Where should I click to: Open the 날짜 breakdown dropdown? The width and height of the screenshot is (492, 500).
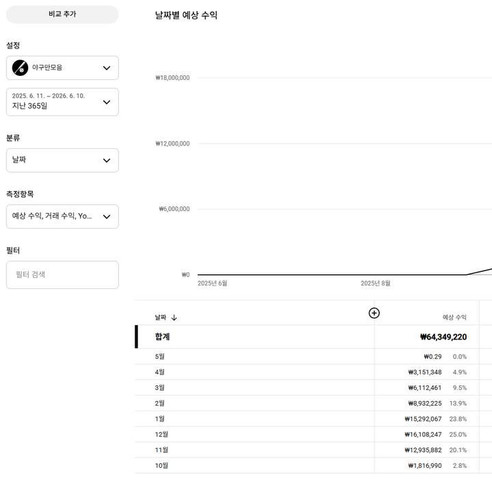(62, 160)
